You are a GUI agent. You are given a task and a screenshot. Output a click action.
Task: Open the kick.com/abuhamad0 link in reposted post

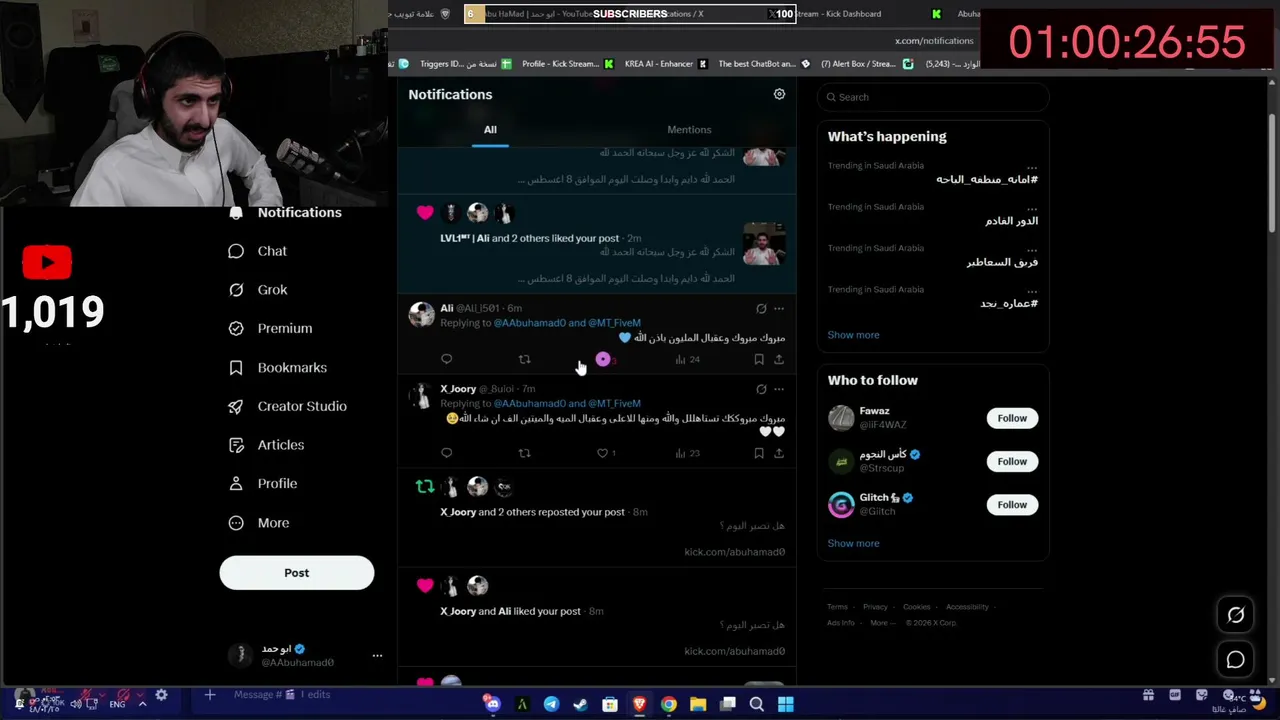(x=735, y=552)
